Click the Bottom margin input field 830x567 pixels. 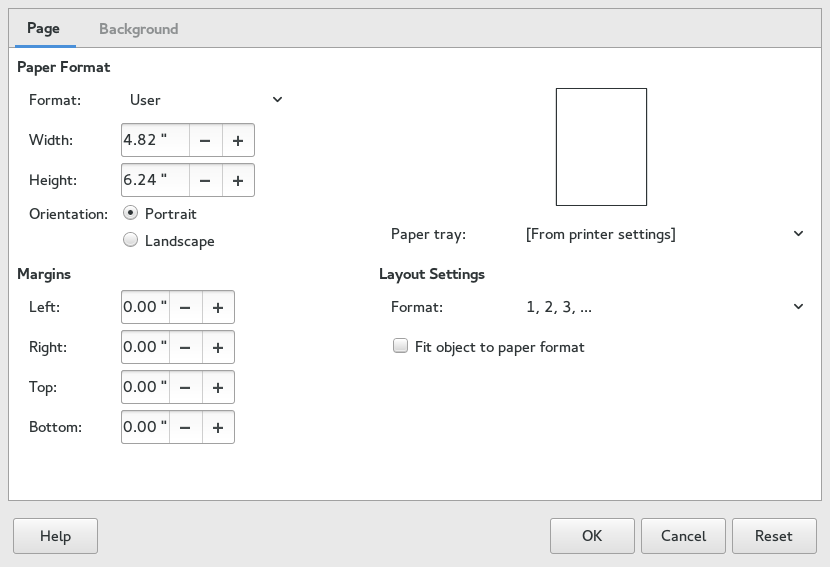(146, 427)
